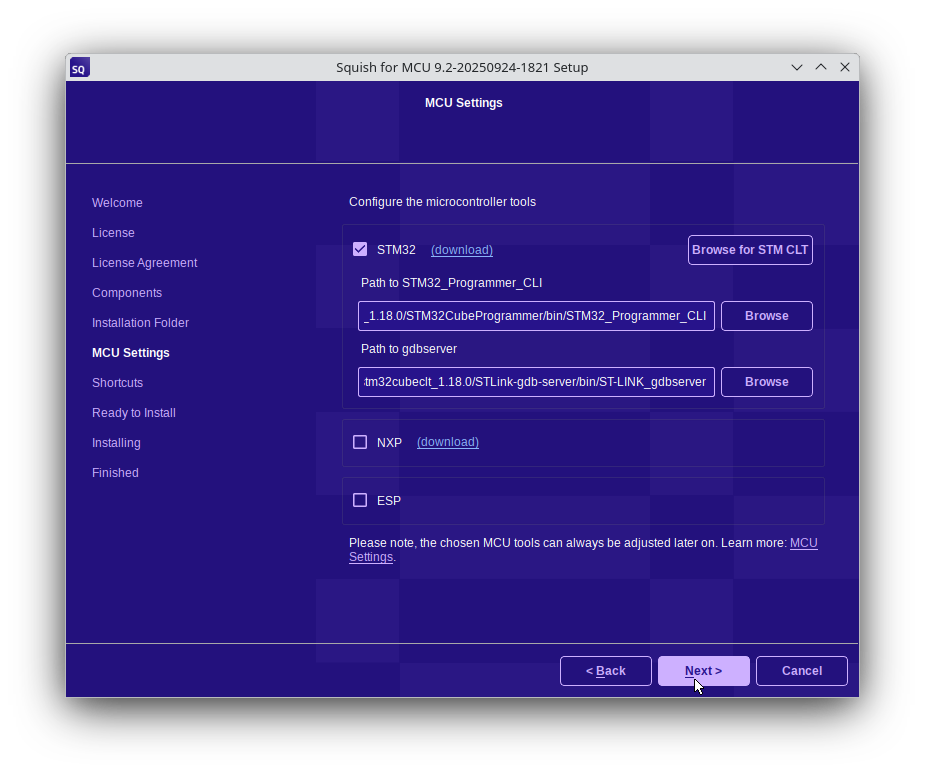The width and height of the screenshot is (925, 775).
Task: Uncheck the STM32 checkbox
Action: tap(360, 249)
